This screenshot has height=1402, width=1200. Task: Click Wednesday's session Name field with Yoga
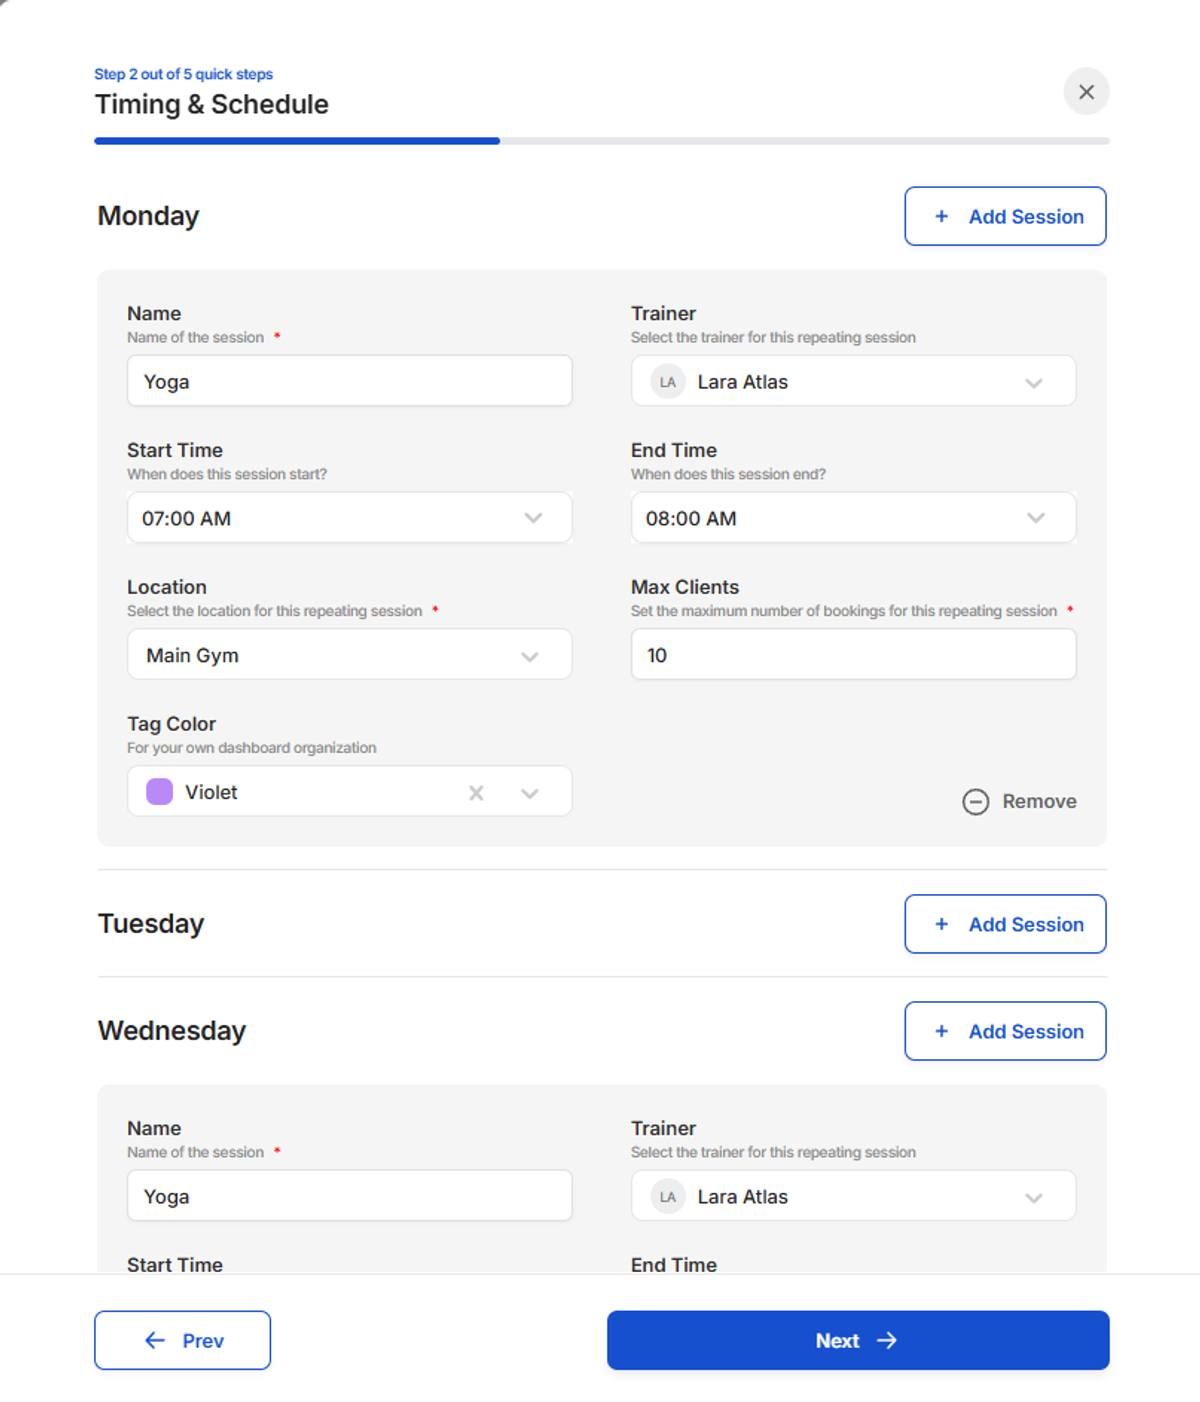349,1196
